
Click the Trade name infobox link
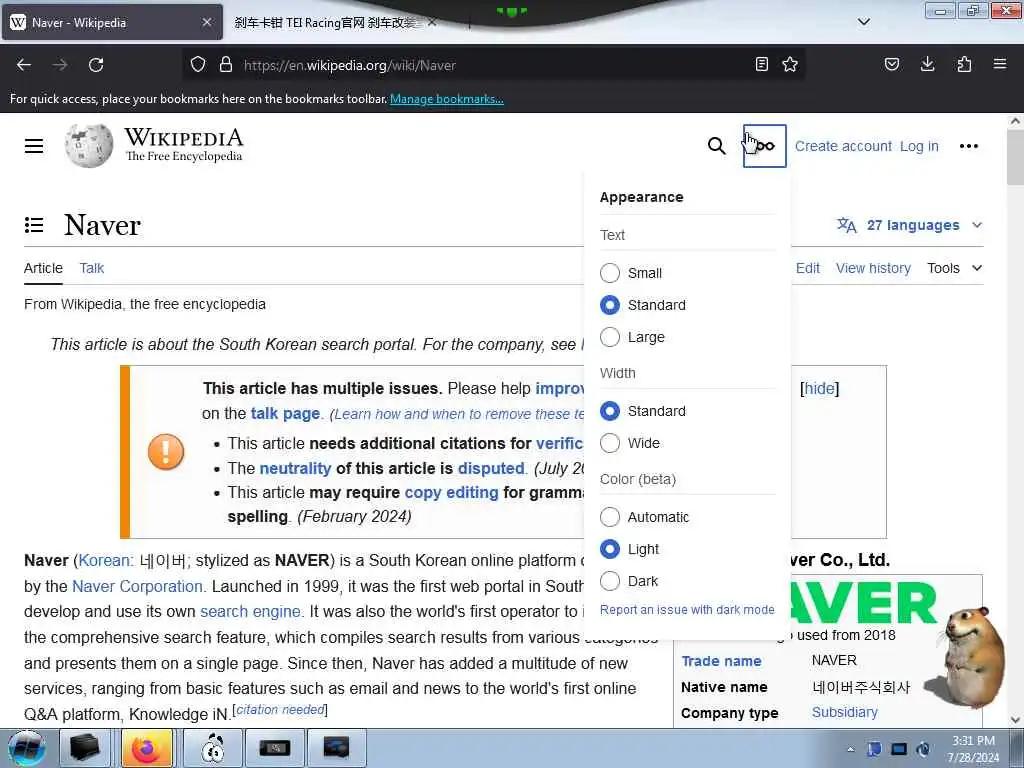pos(721,661)
